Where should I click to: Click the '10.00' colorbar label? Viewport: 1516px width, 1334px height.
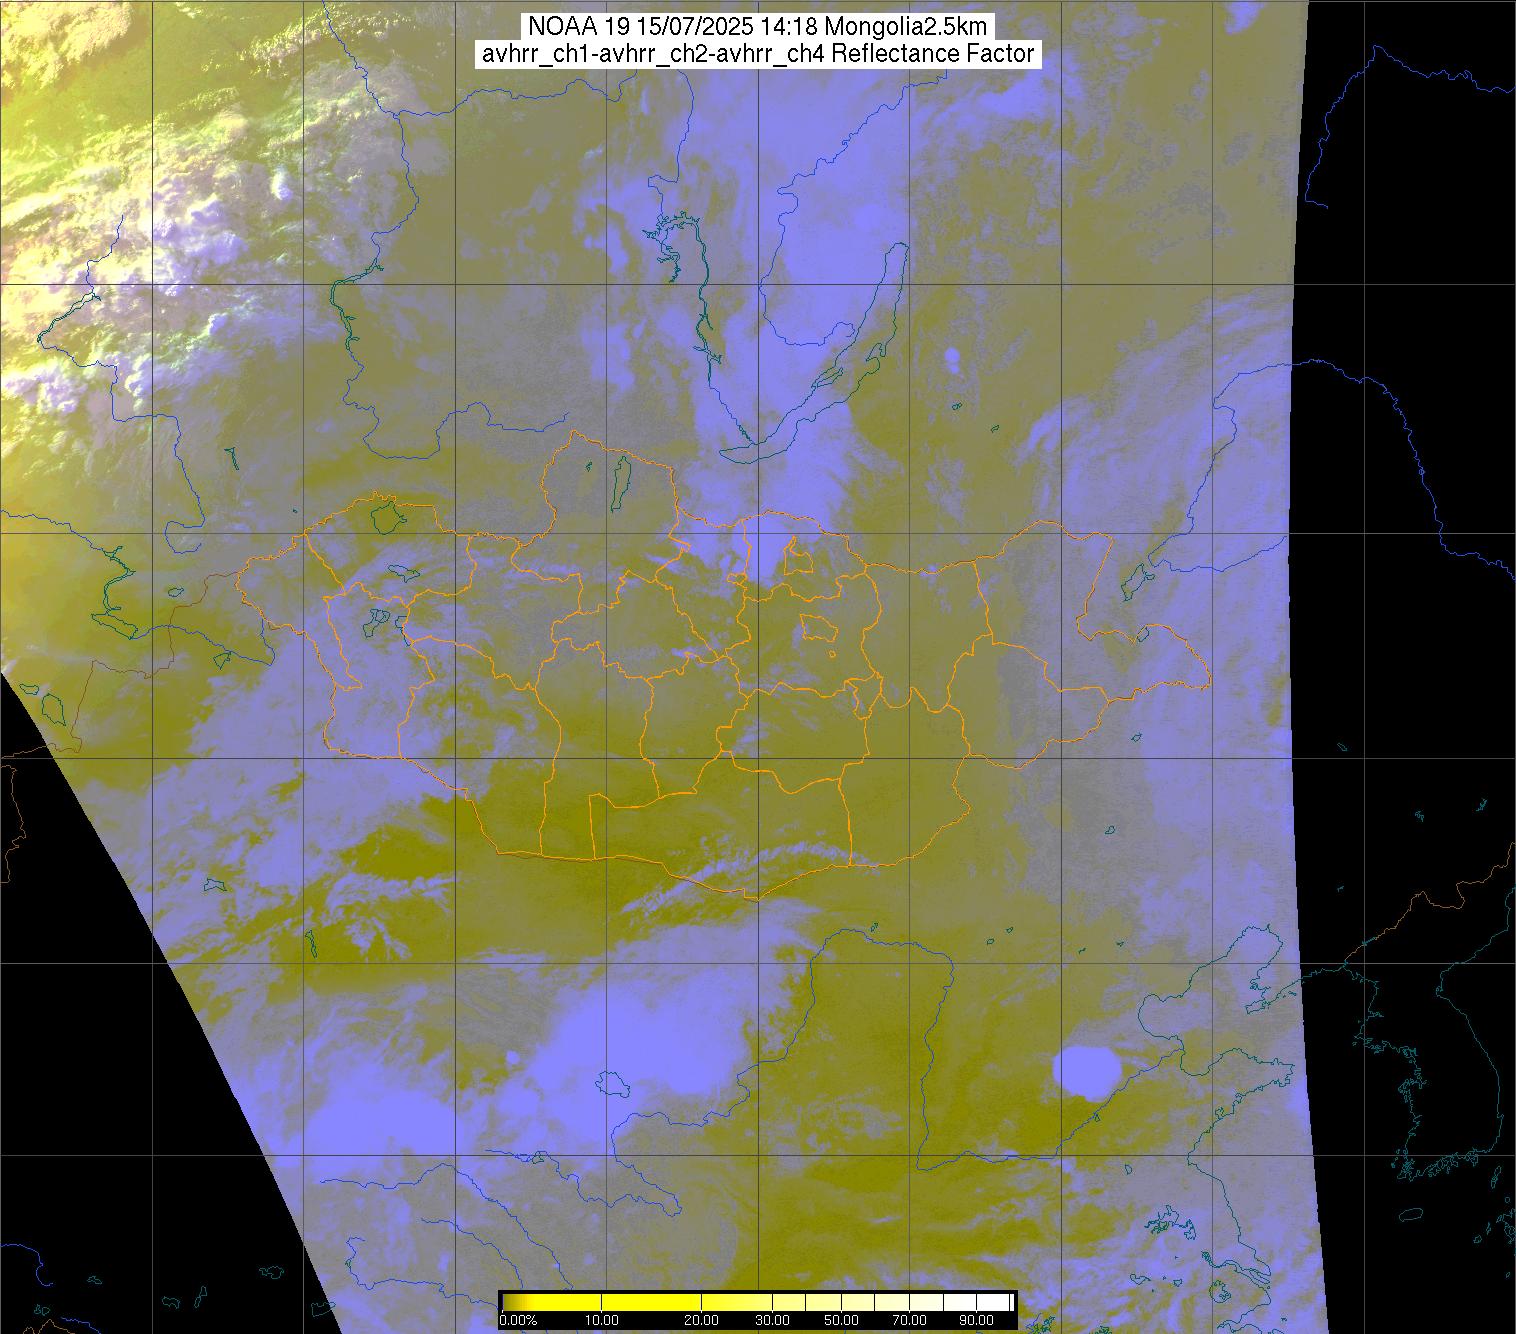[x=601, y=1320]
